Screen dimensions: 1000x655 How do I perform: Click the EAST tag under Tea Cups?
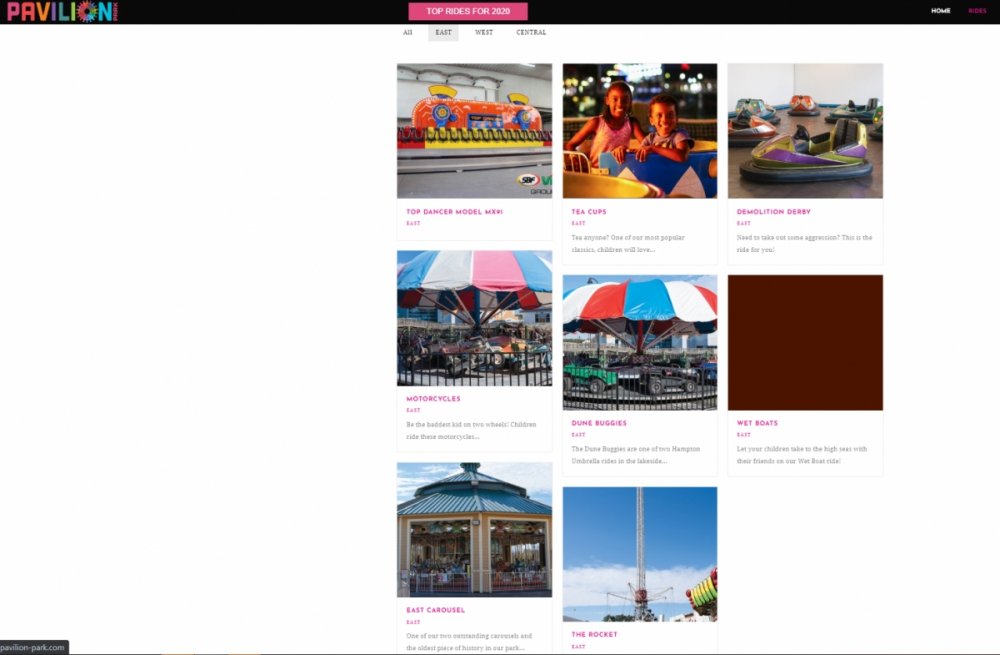(x=577, y=223)
